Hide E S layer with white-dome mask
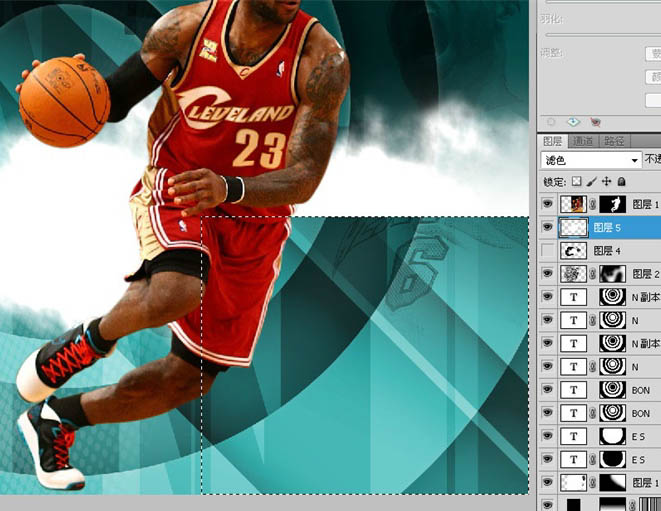The height and width of the screenshot is (511, 661). pos(547,436)
